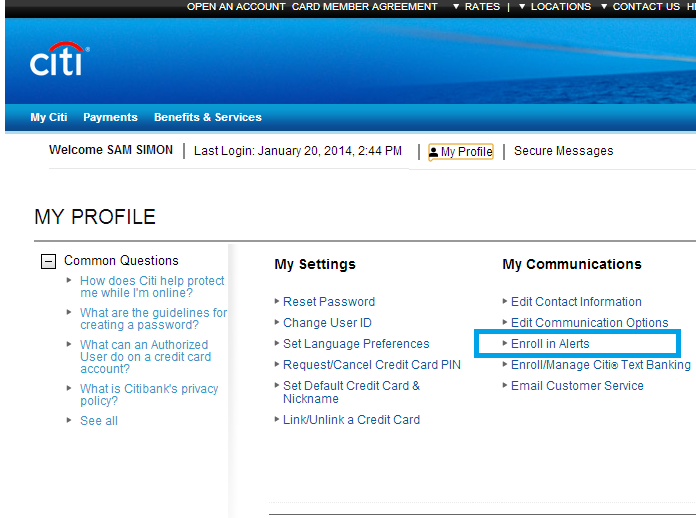
Task: Open the Contact Us menu
Action: [646, 7]
